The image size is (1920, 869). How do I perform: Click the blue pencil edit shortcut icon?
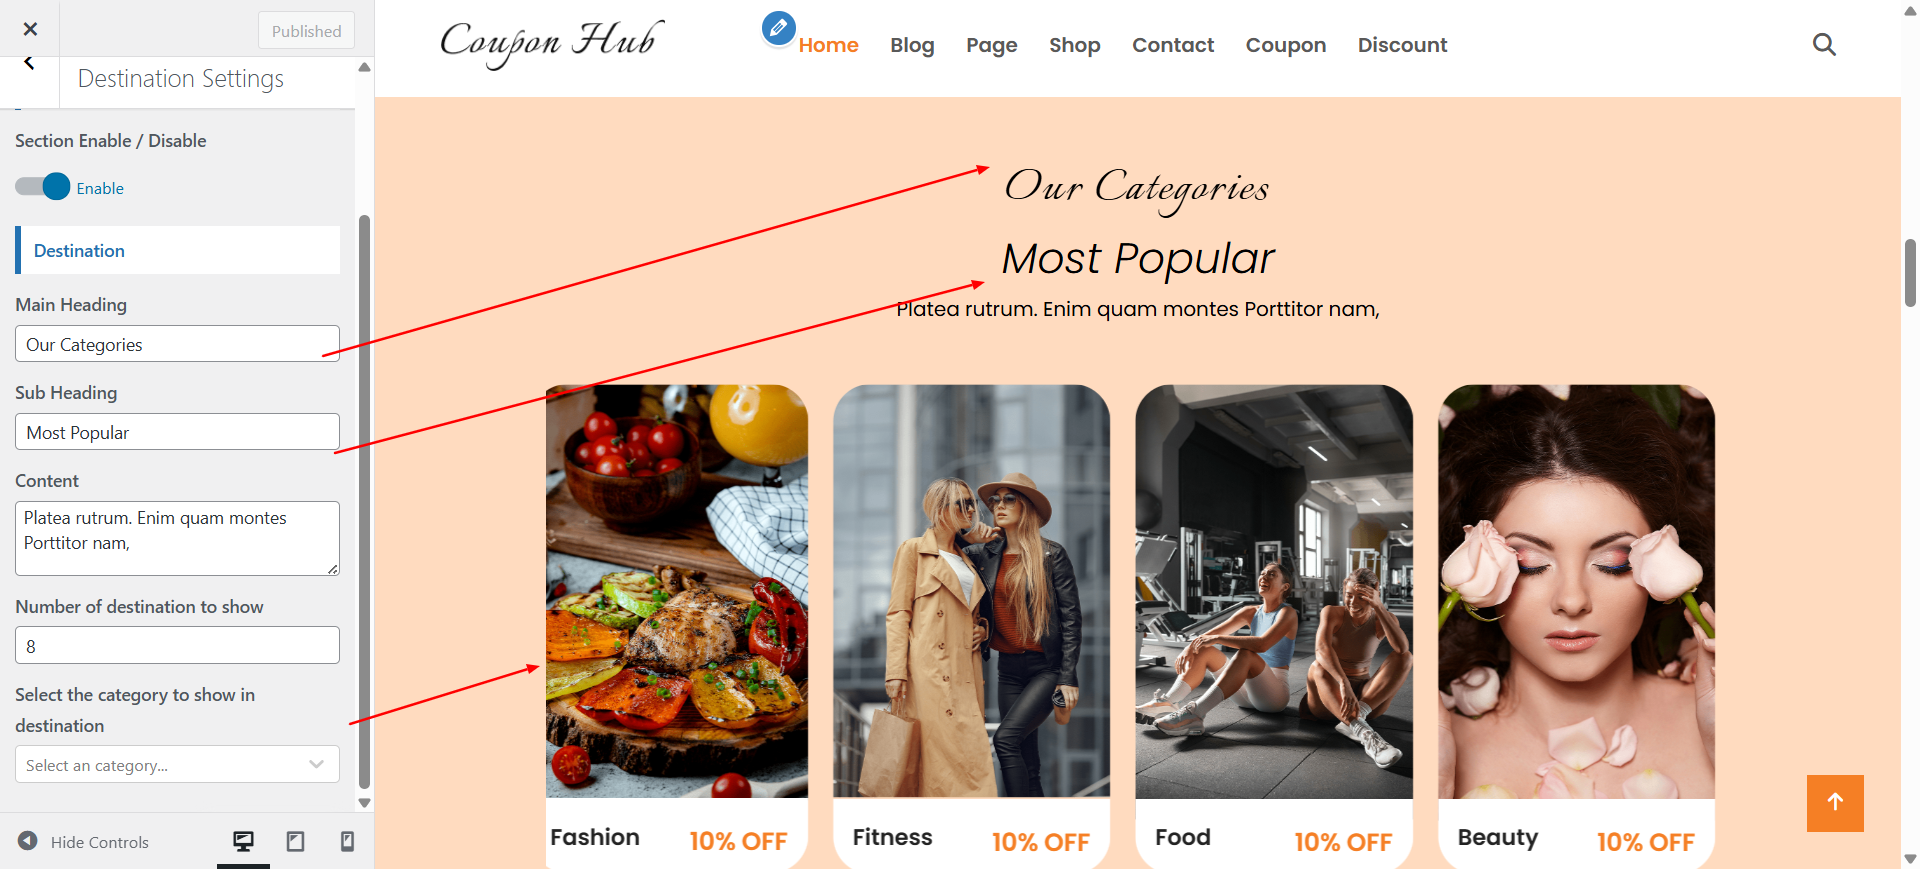click(x=778, y=28)
